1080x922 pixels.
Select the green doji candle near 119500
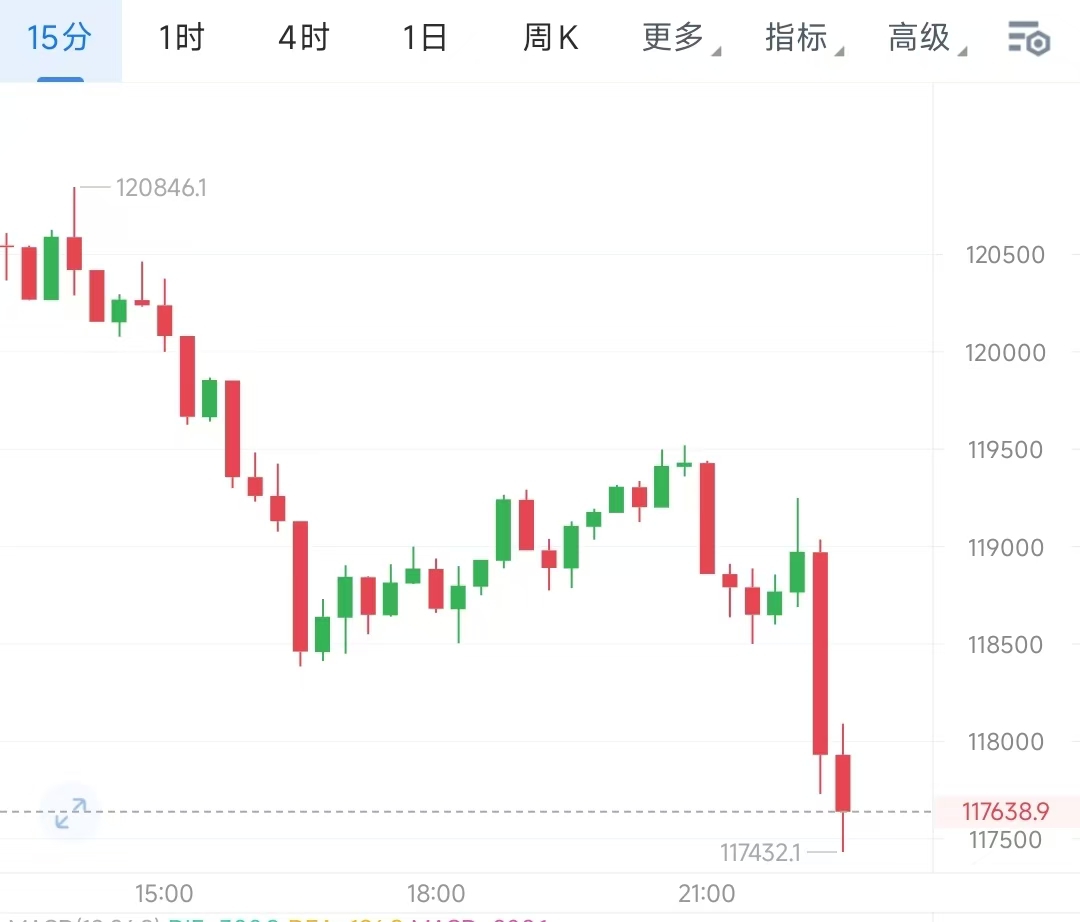pos(684,464)
